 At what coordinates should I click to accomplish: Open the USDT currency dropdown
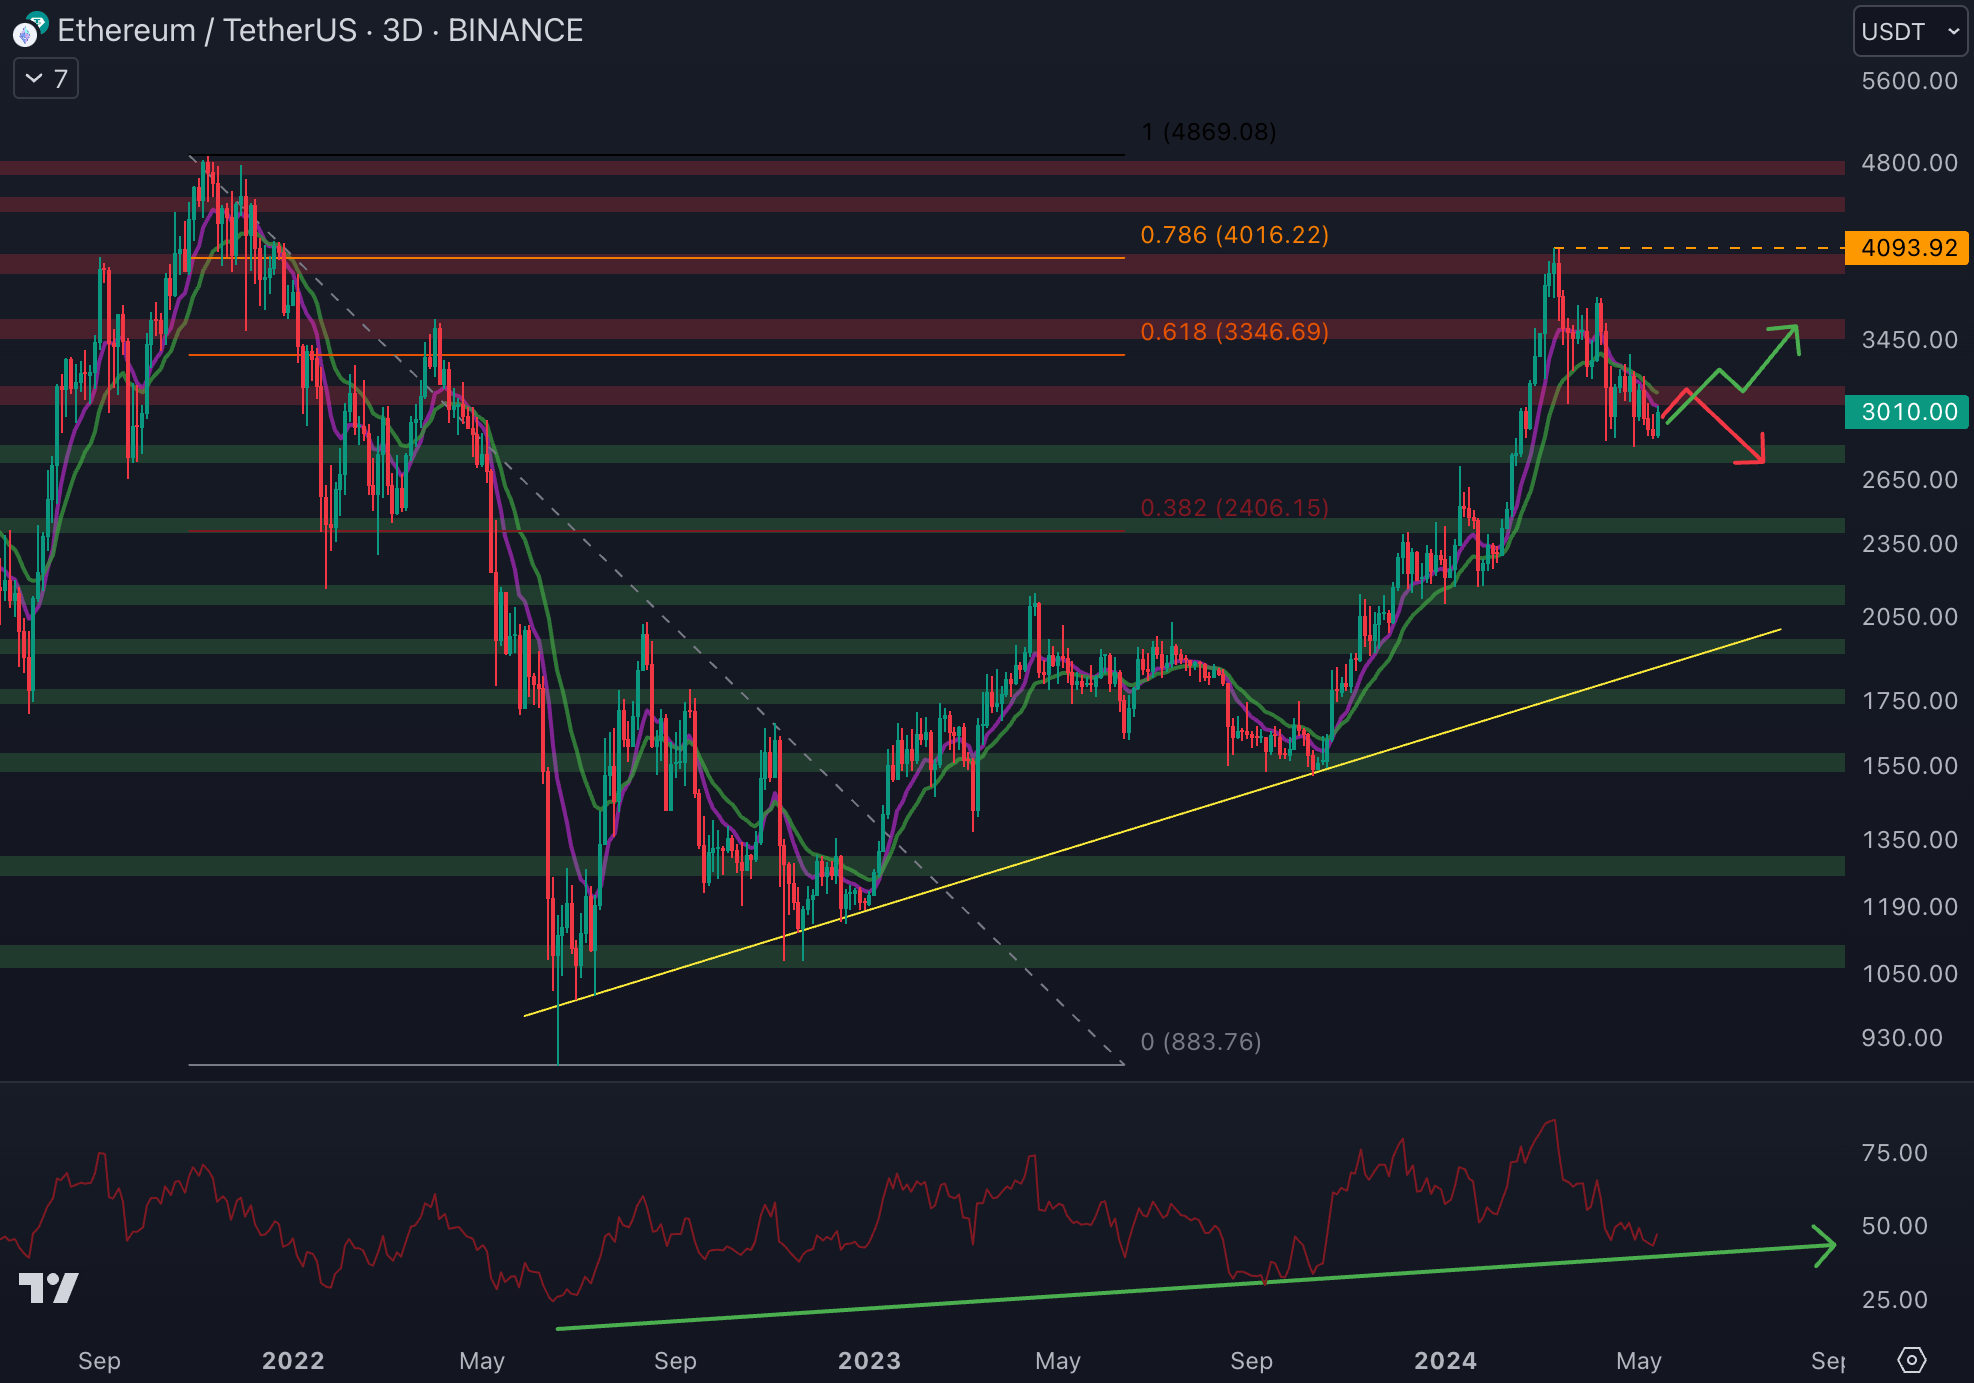pyautogui.click(x=1910, y=31)
